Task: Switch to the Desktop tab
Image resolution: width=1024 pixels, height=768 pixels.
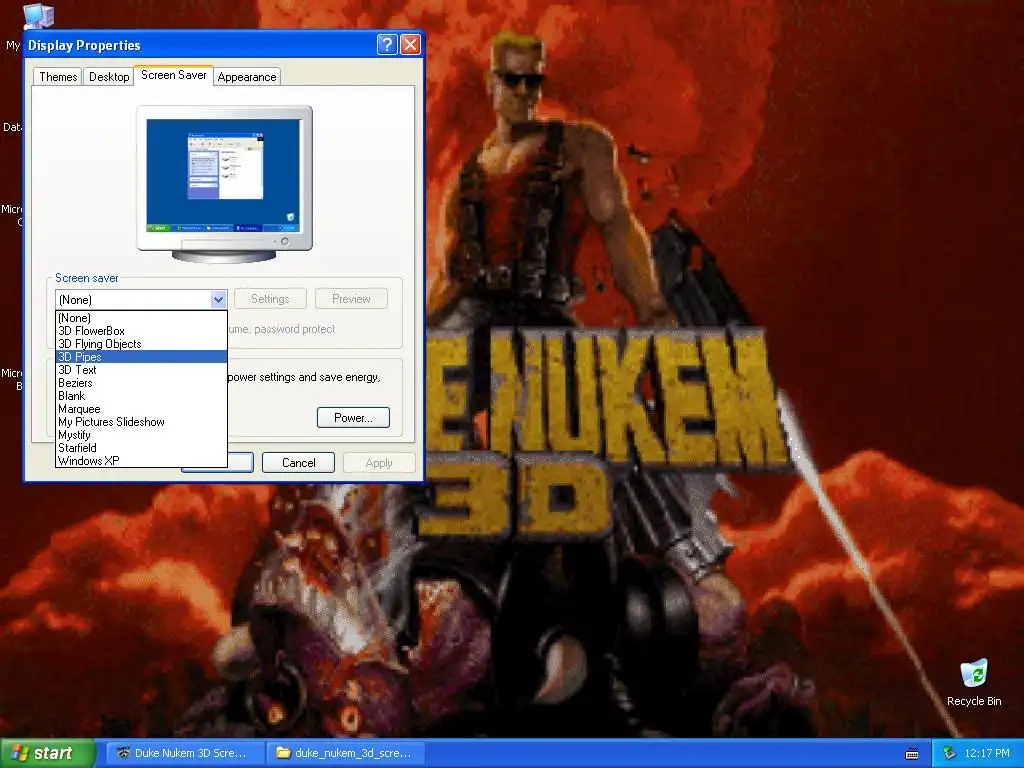Action: click(x=109, y=76)
